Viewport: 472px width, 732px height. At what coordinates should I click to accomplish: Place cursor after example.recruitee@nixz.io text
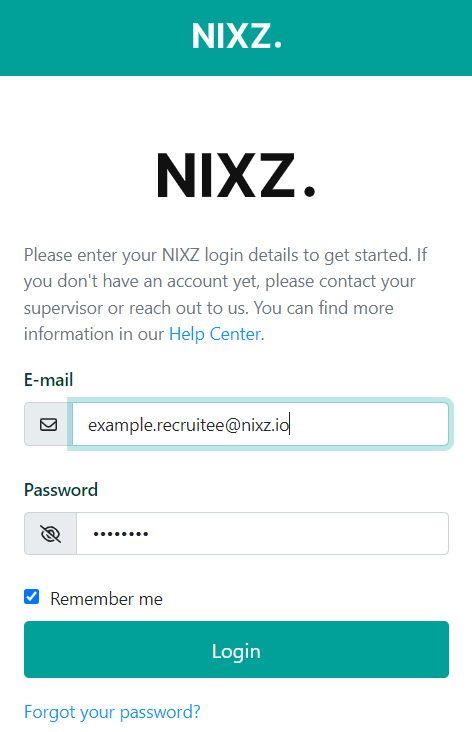(290, 424)
